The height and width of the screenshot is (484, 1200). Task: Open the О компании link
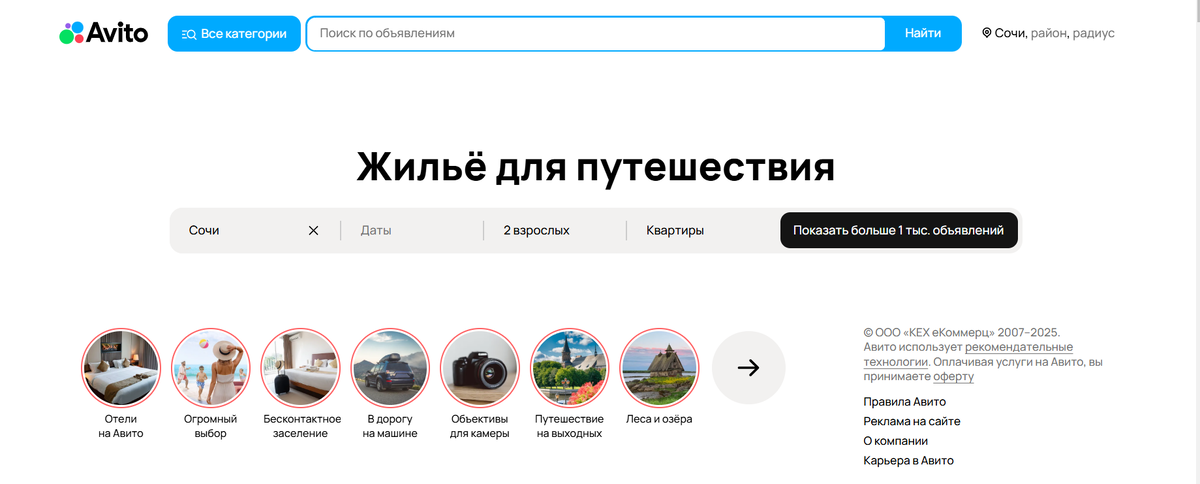click(895, 441)
